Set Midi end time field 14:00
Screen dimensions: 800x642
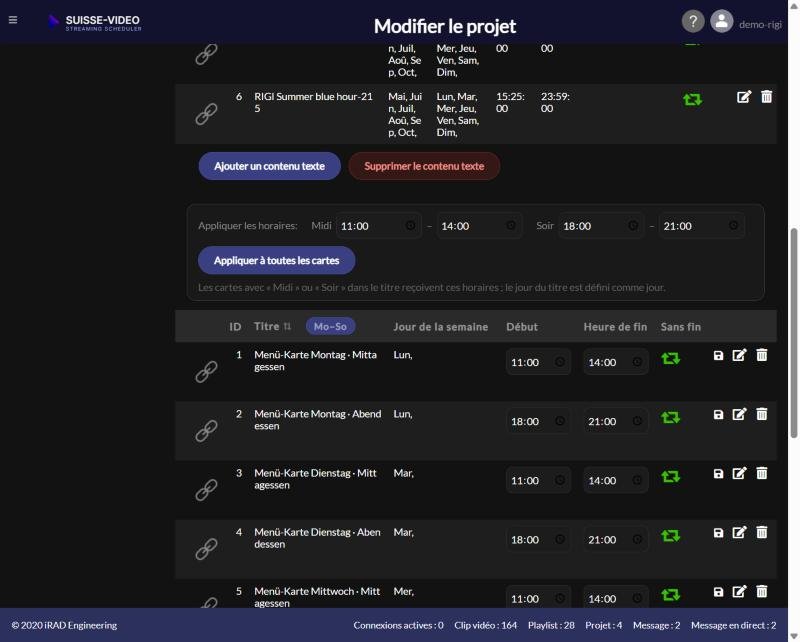(479, 226)
